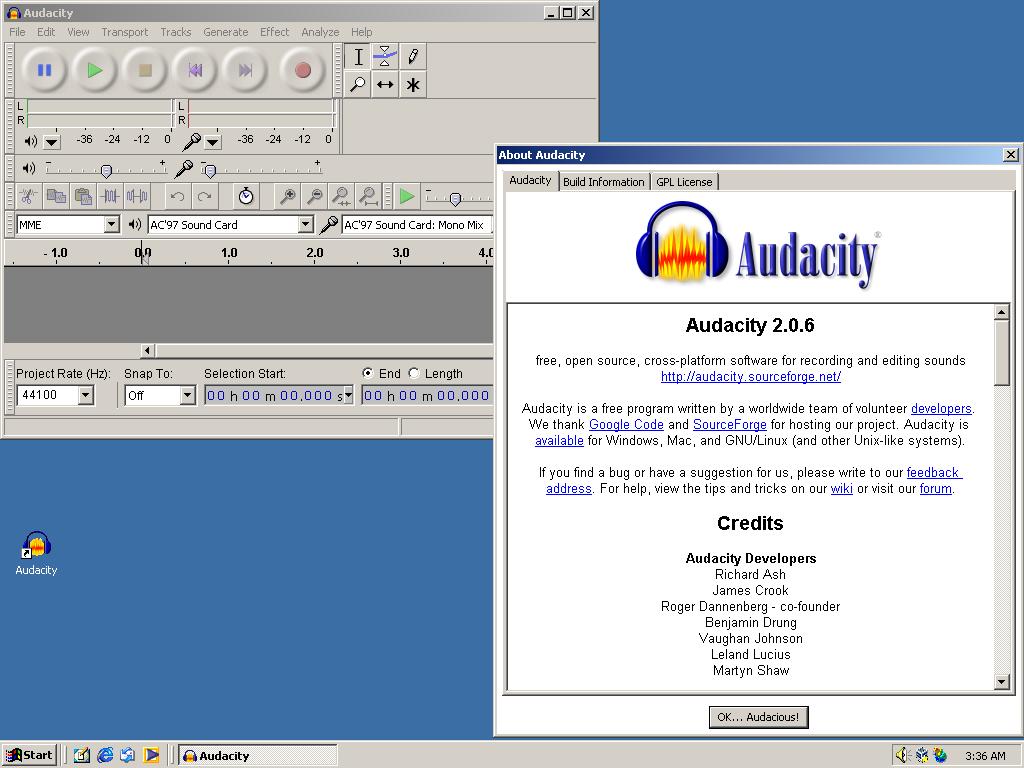Click the output volume slider handle
This screenshot has width=1024, height=768.
106,170
